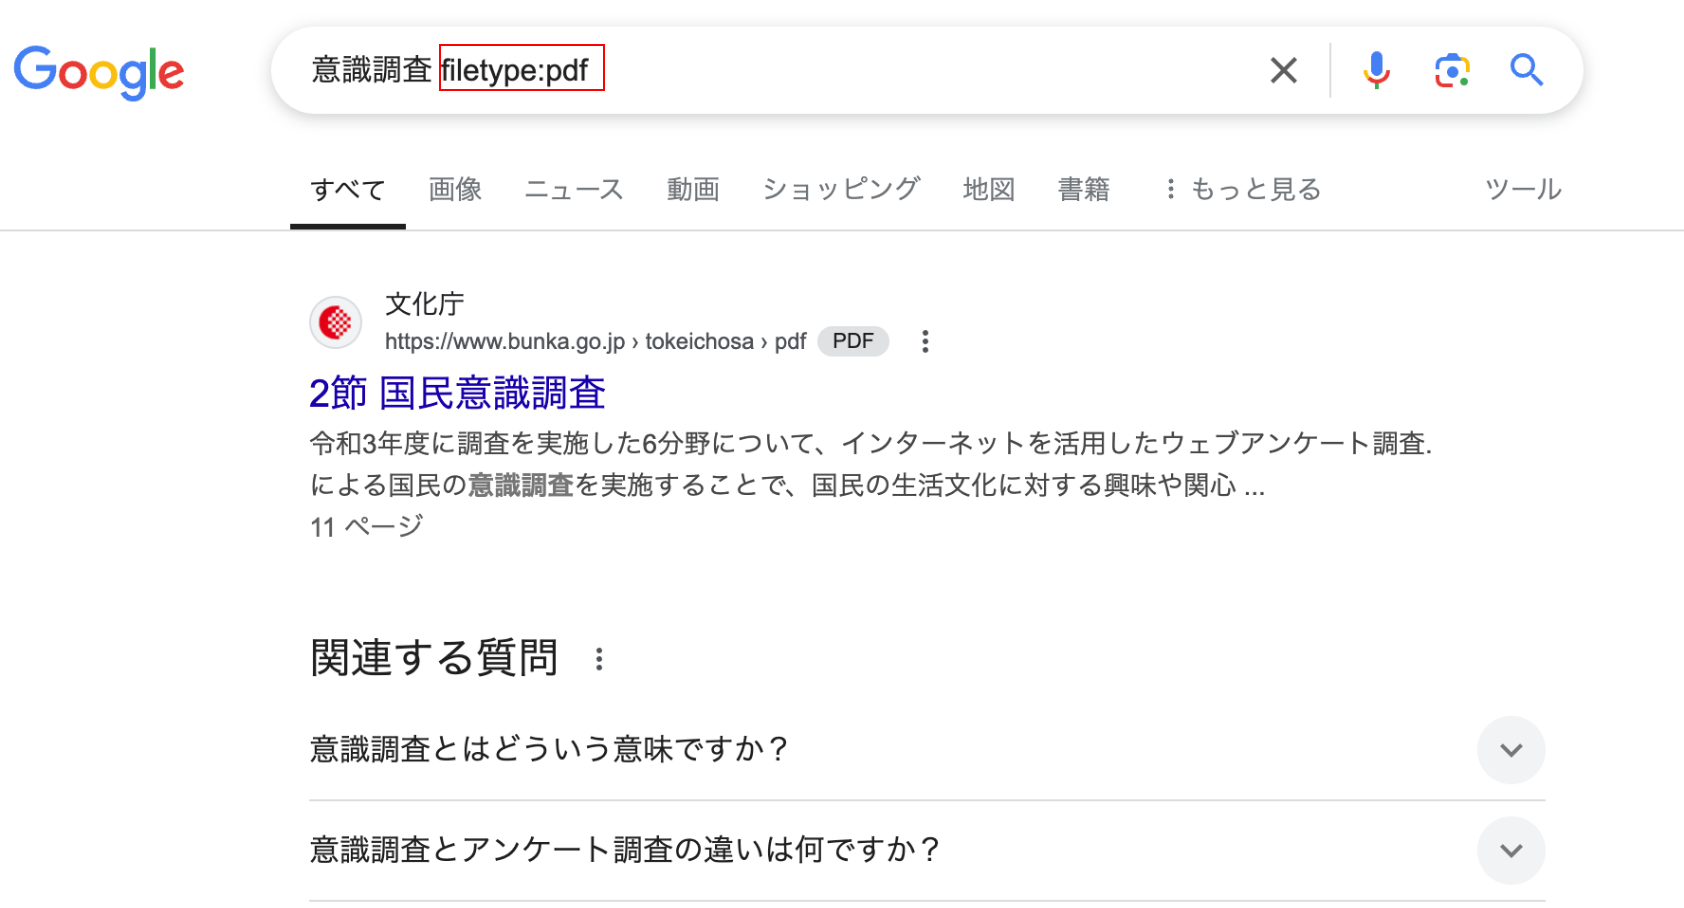
Task: Open the 地図 tab
Action: (989, 189)
